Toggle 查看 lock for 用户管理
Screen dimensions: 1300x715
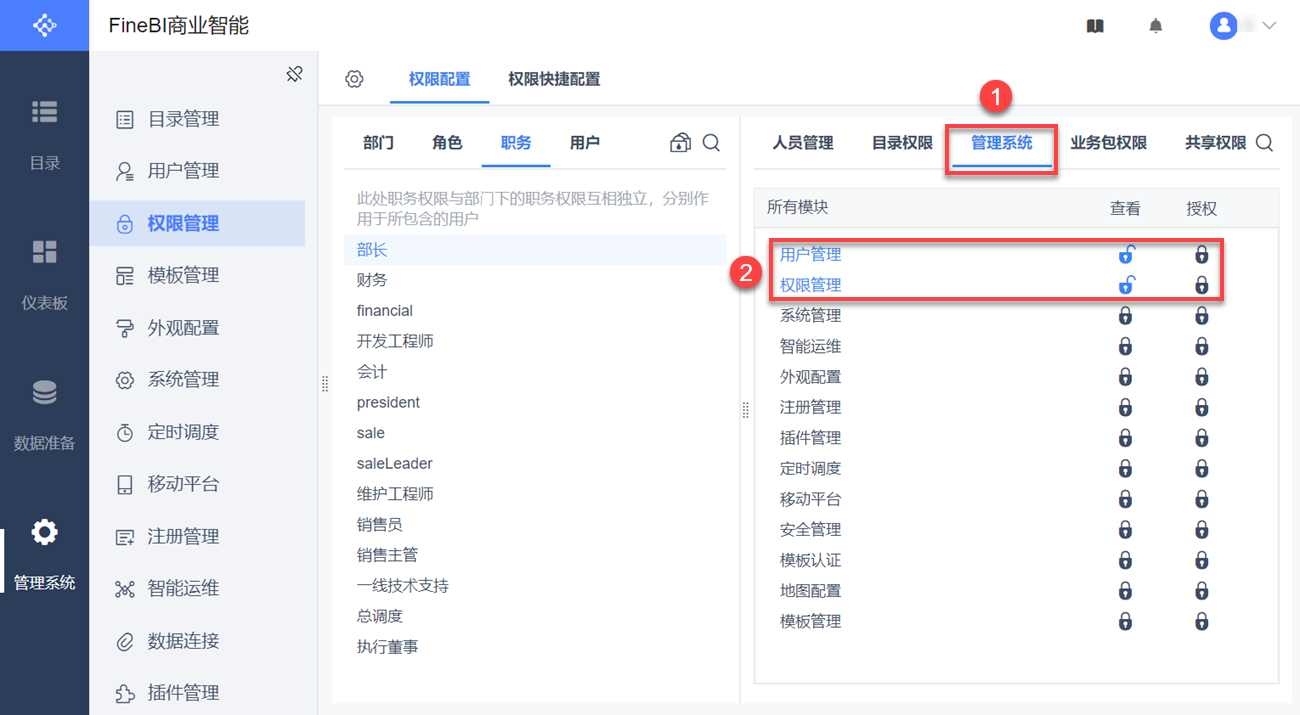[x=1125, y=255]
